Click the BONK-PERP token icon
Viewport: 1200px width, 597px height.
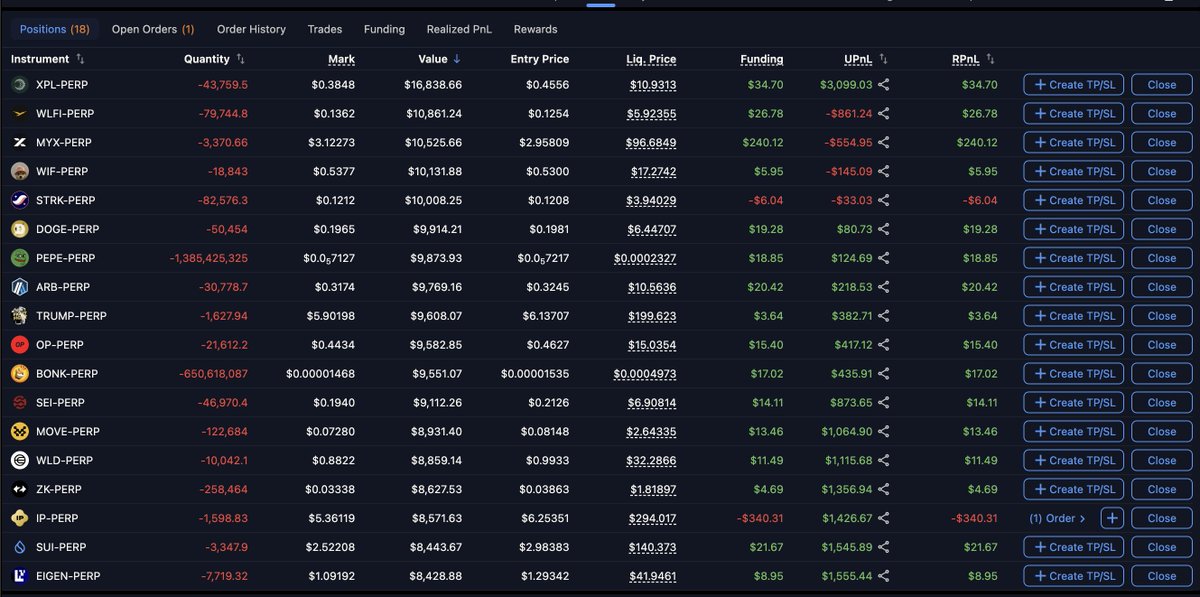21,373
